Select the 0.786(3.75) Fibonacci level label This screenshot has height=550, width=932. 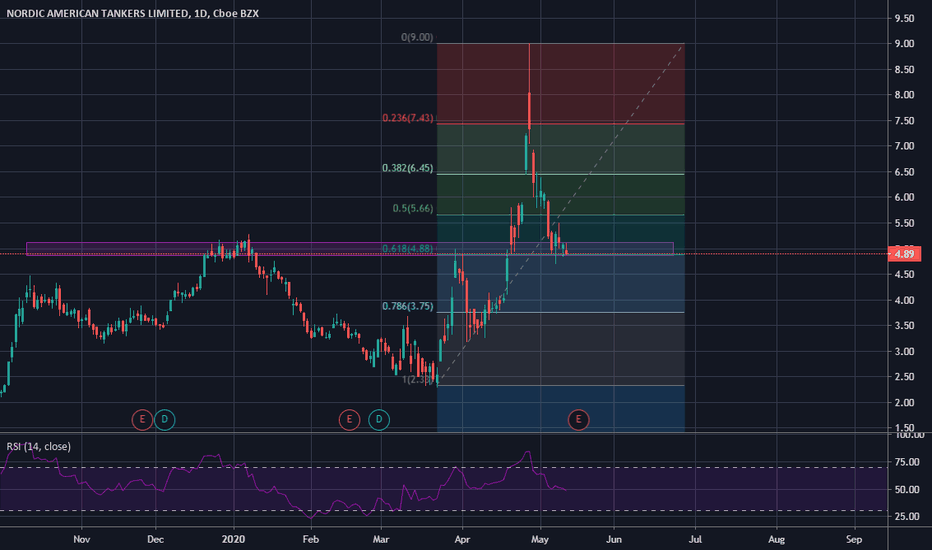408,306
